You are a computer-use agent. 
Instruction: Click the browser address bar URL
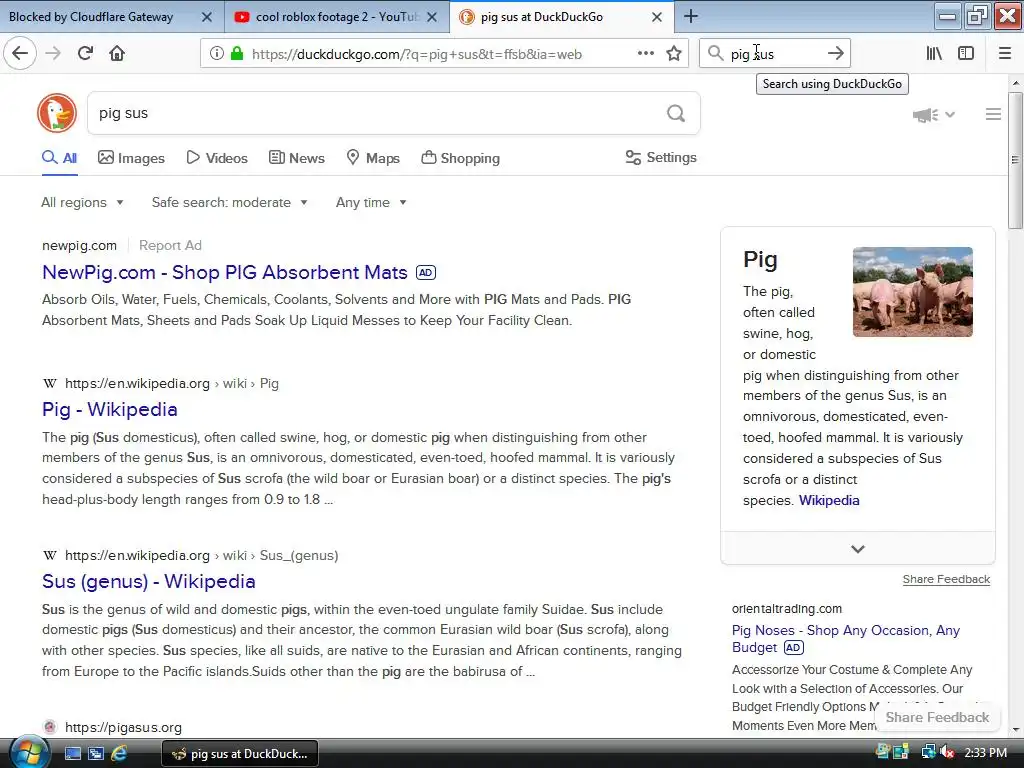(417, 54)
